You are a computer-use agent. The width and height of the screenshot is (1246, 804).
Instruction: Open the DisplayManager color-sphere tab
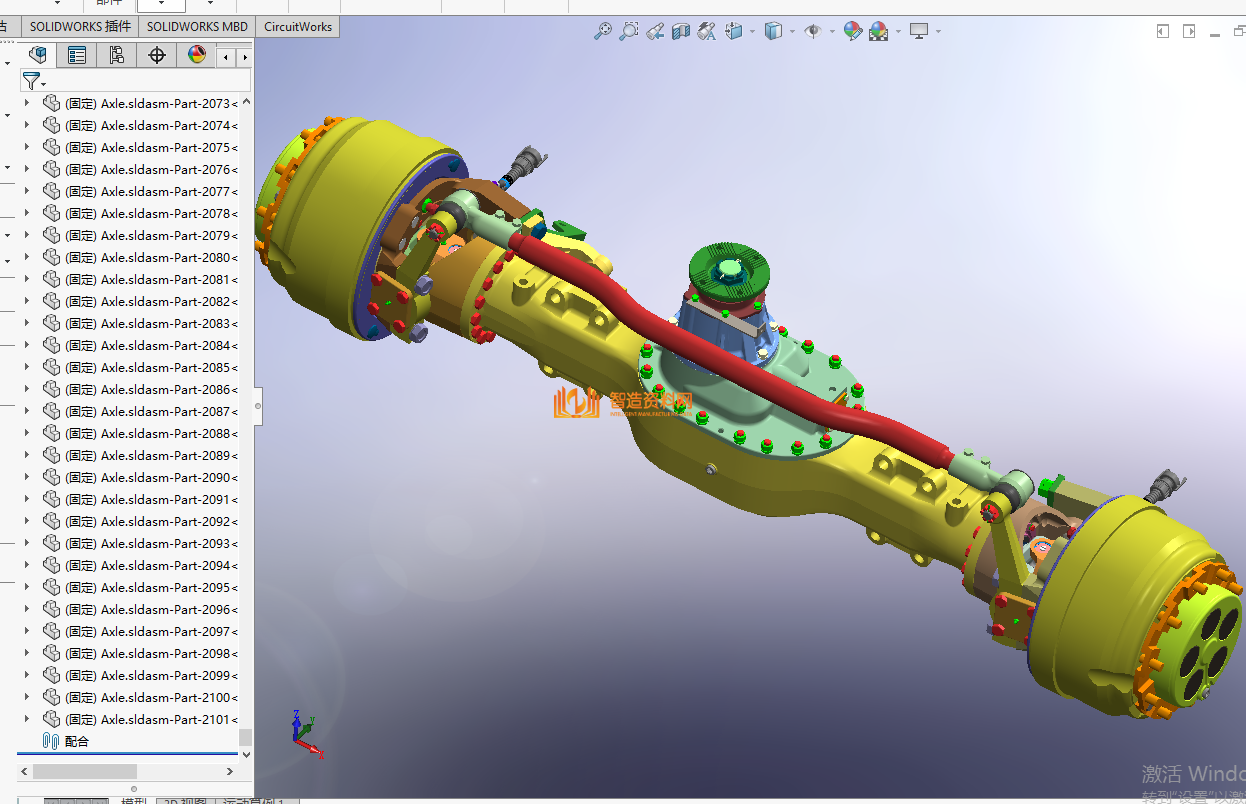[197, 55]
